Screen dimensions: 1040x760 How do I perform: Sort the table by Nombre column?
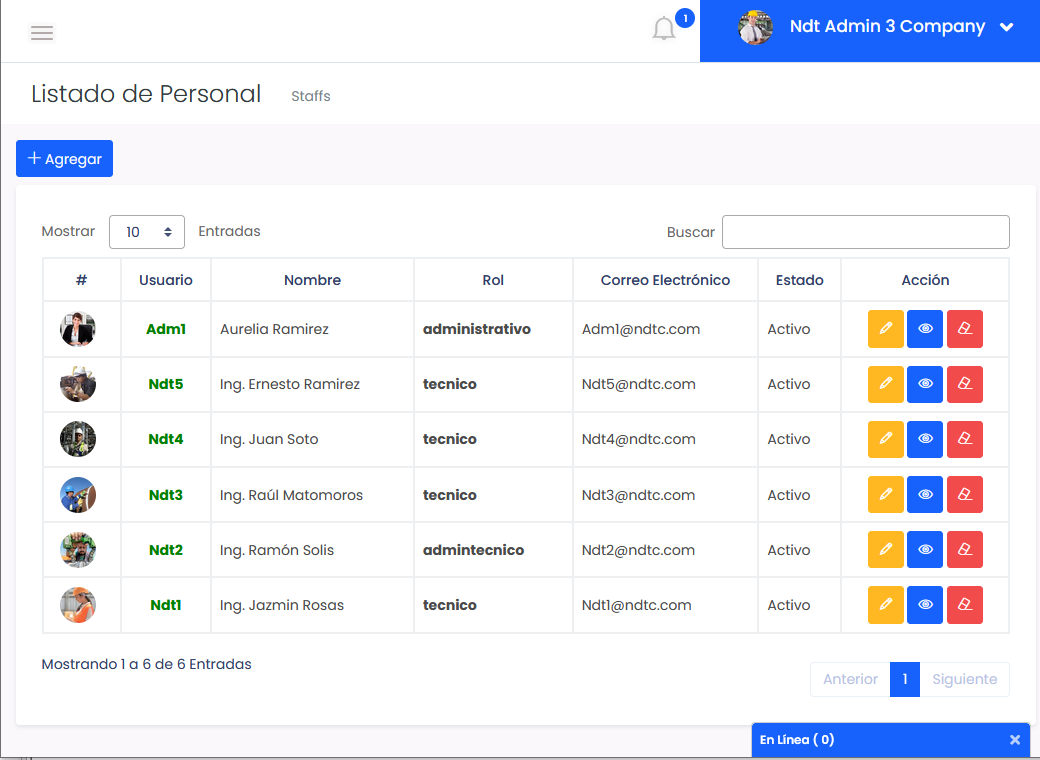point(312,280)
